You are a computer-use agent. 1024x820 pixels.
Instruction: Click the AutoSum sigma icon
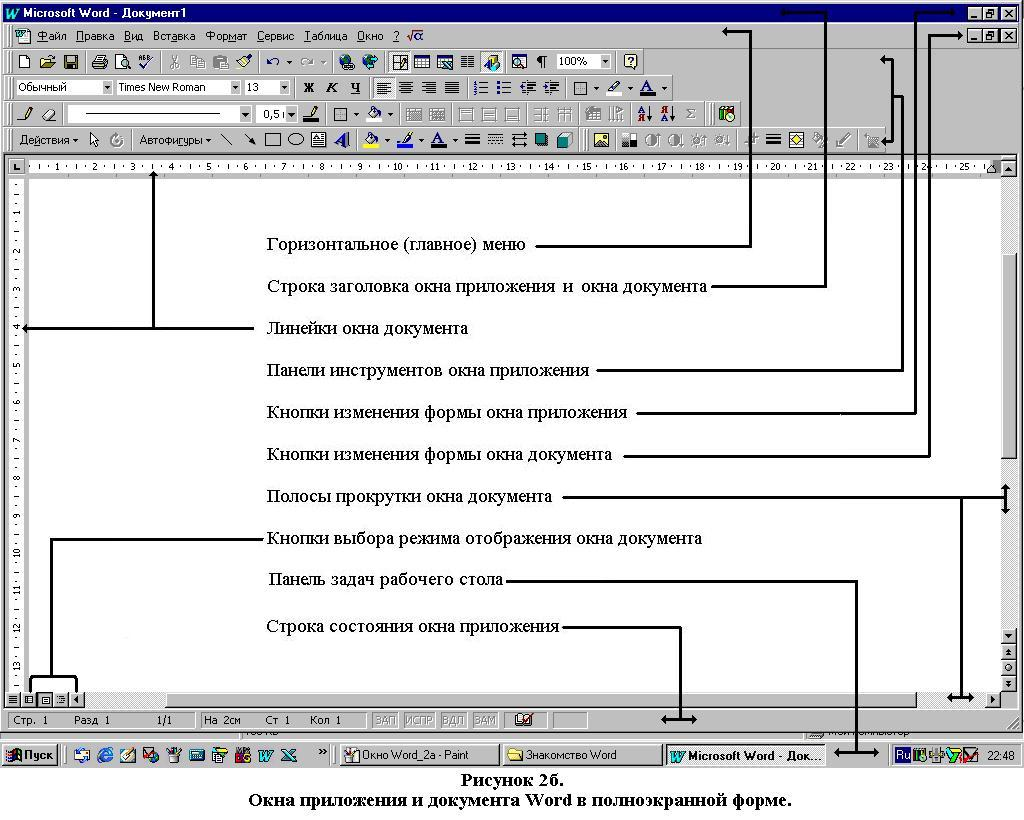coord(691,114)
